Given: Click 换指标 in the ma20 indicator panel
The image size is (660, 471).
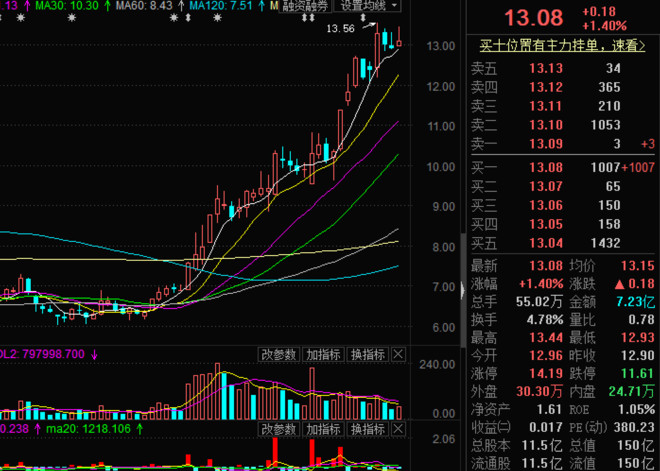Looking at the screenshot, I should click(368, 429).
